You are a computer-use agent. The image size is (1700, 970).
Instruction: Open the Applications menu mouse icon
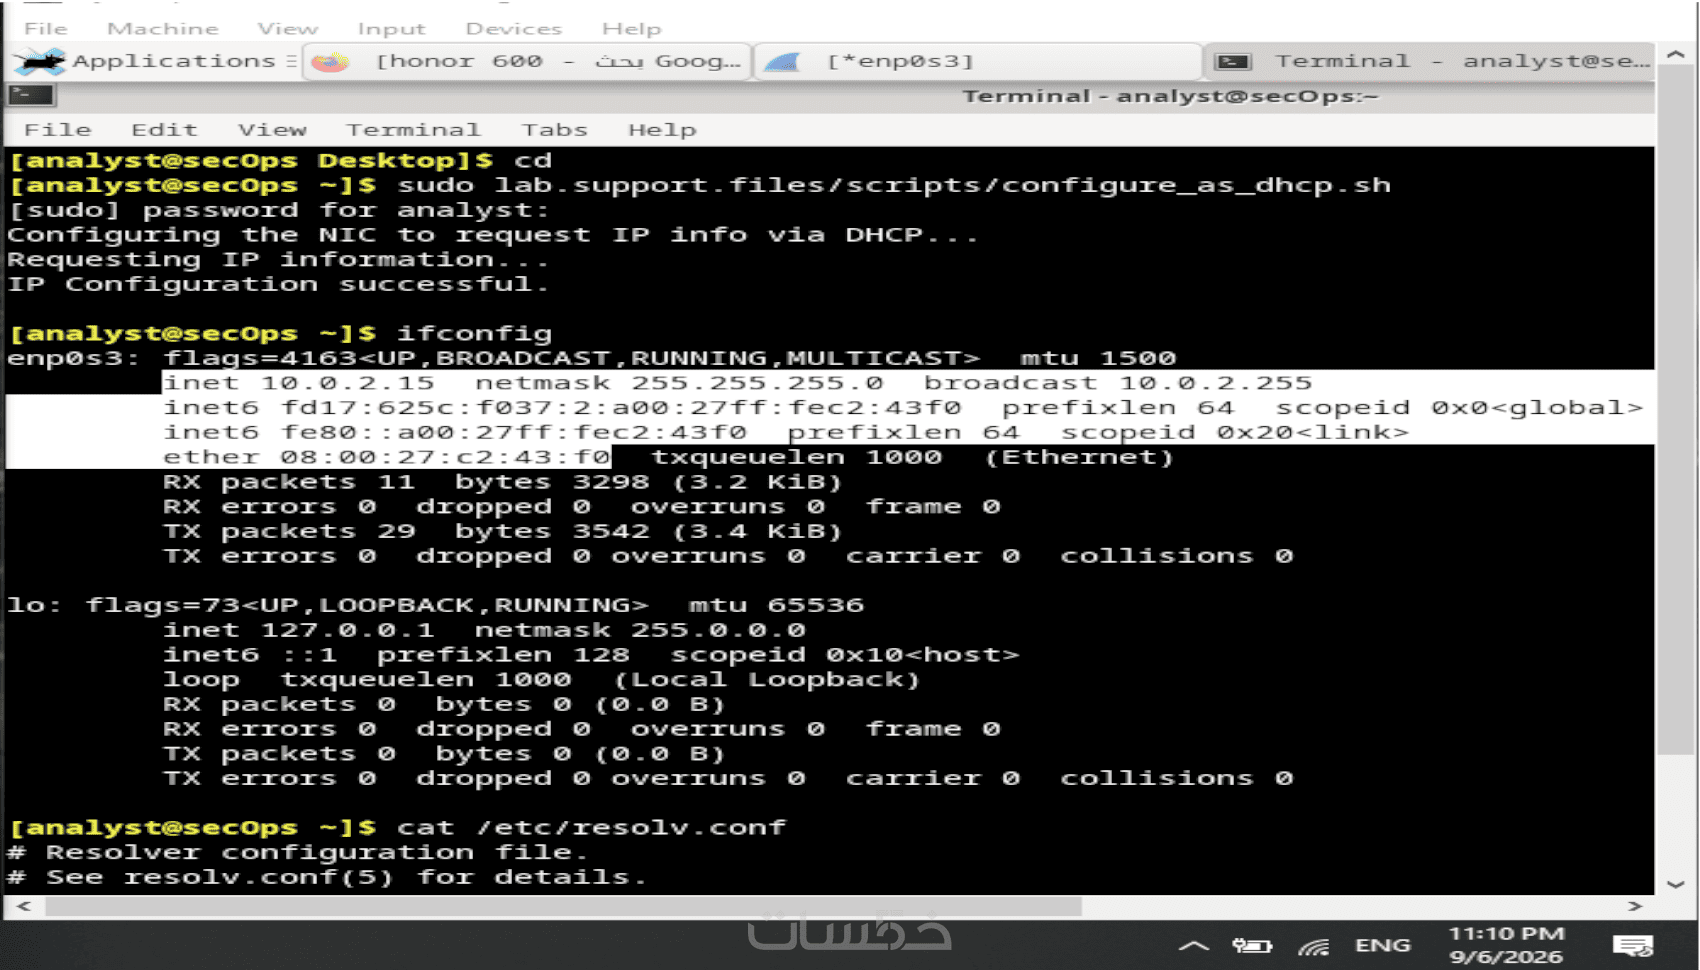(39, 62)
